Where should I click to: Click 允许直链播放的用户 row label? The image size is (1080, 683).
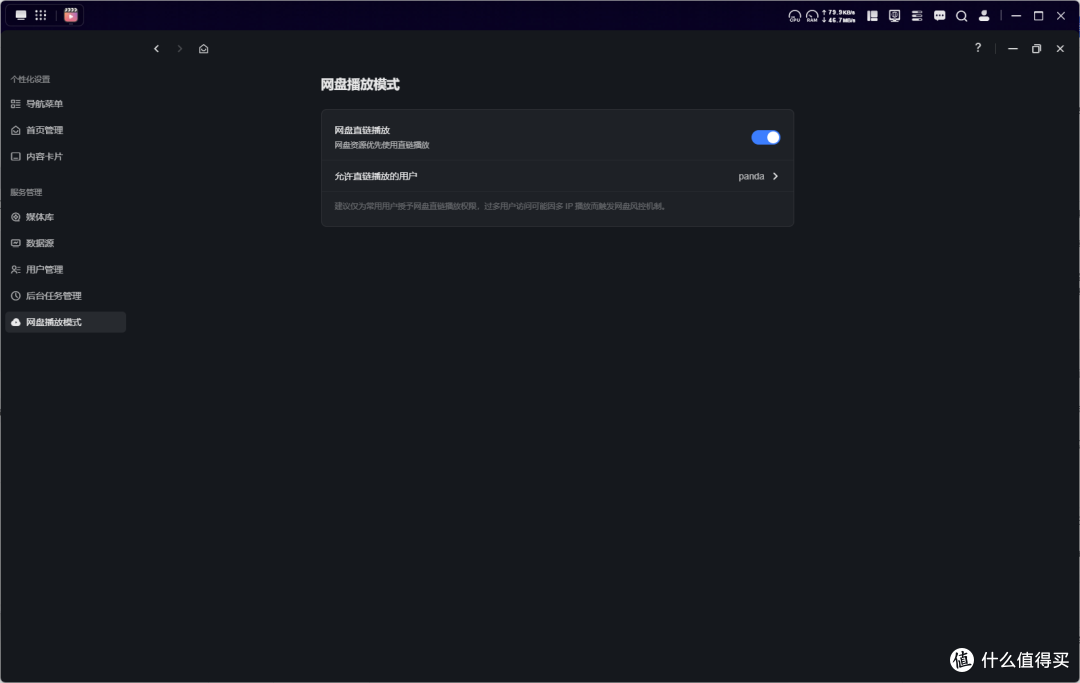point(376,176)
